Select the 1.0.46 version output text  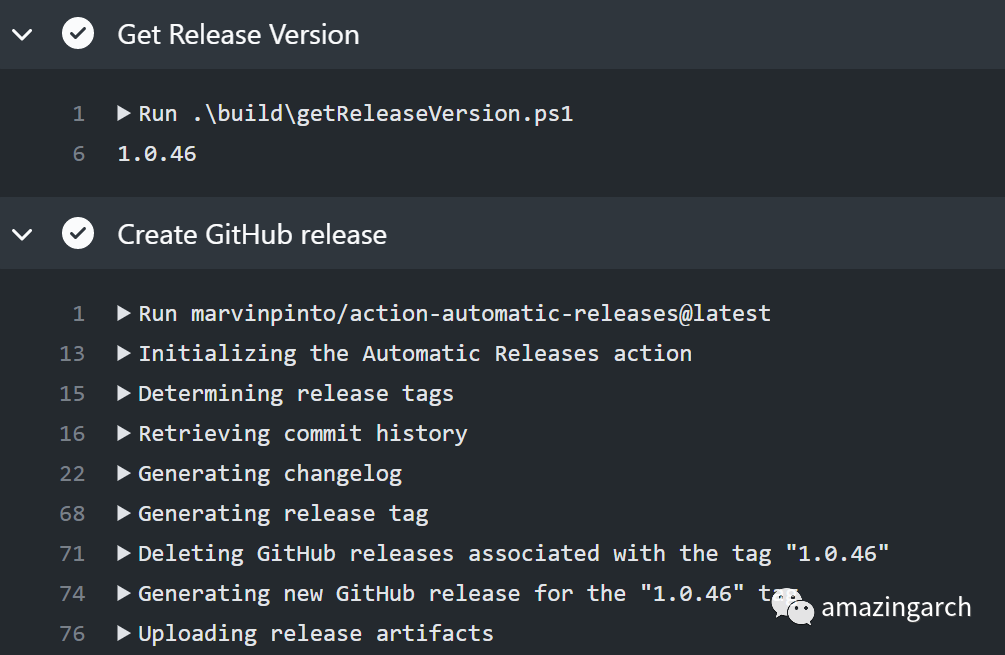point(157,153)
